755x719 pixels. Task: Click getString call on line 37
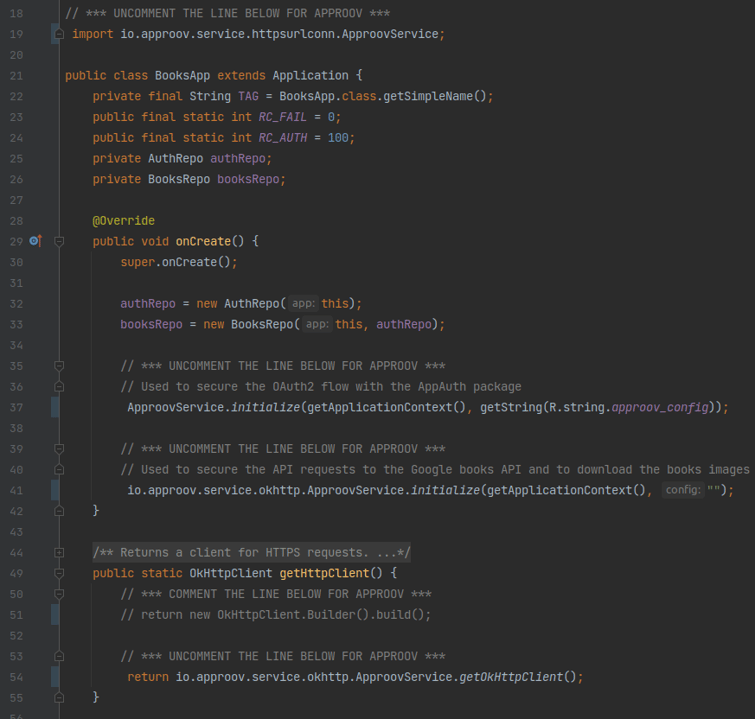[511, 407]
